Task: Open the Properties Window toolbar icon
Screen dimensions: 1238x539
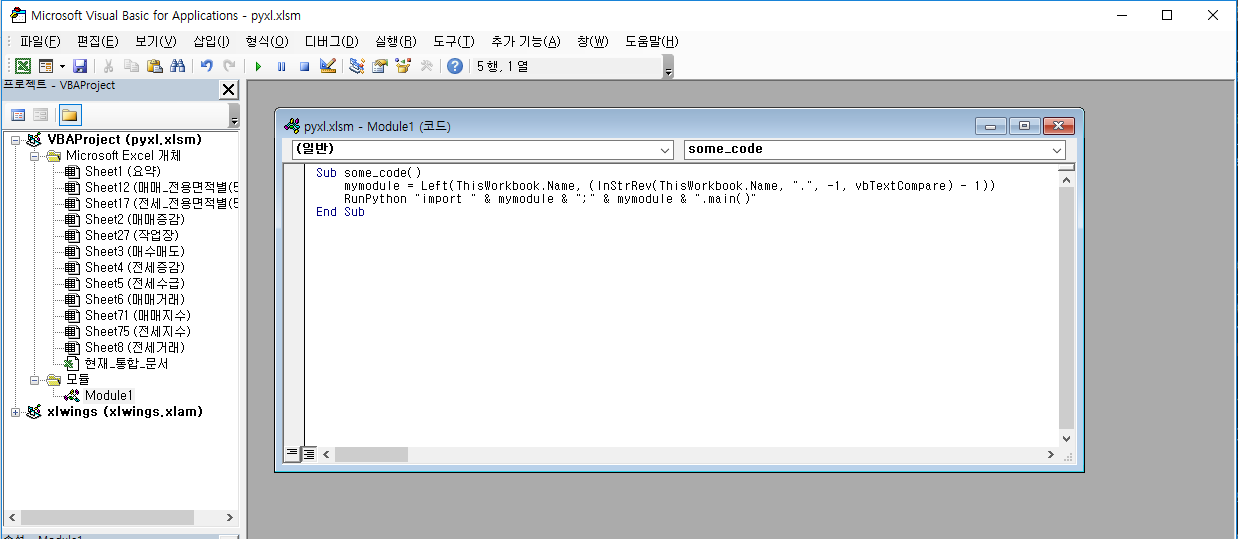Action: [x=380, y=66]
